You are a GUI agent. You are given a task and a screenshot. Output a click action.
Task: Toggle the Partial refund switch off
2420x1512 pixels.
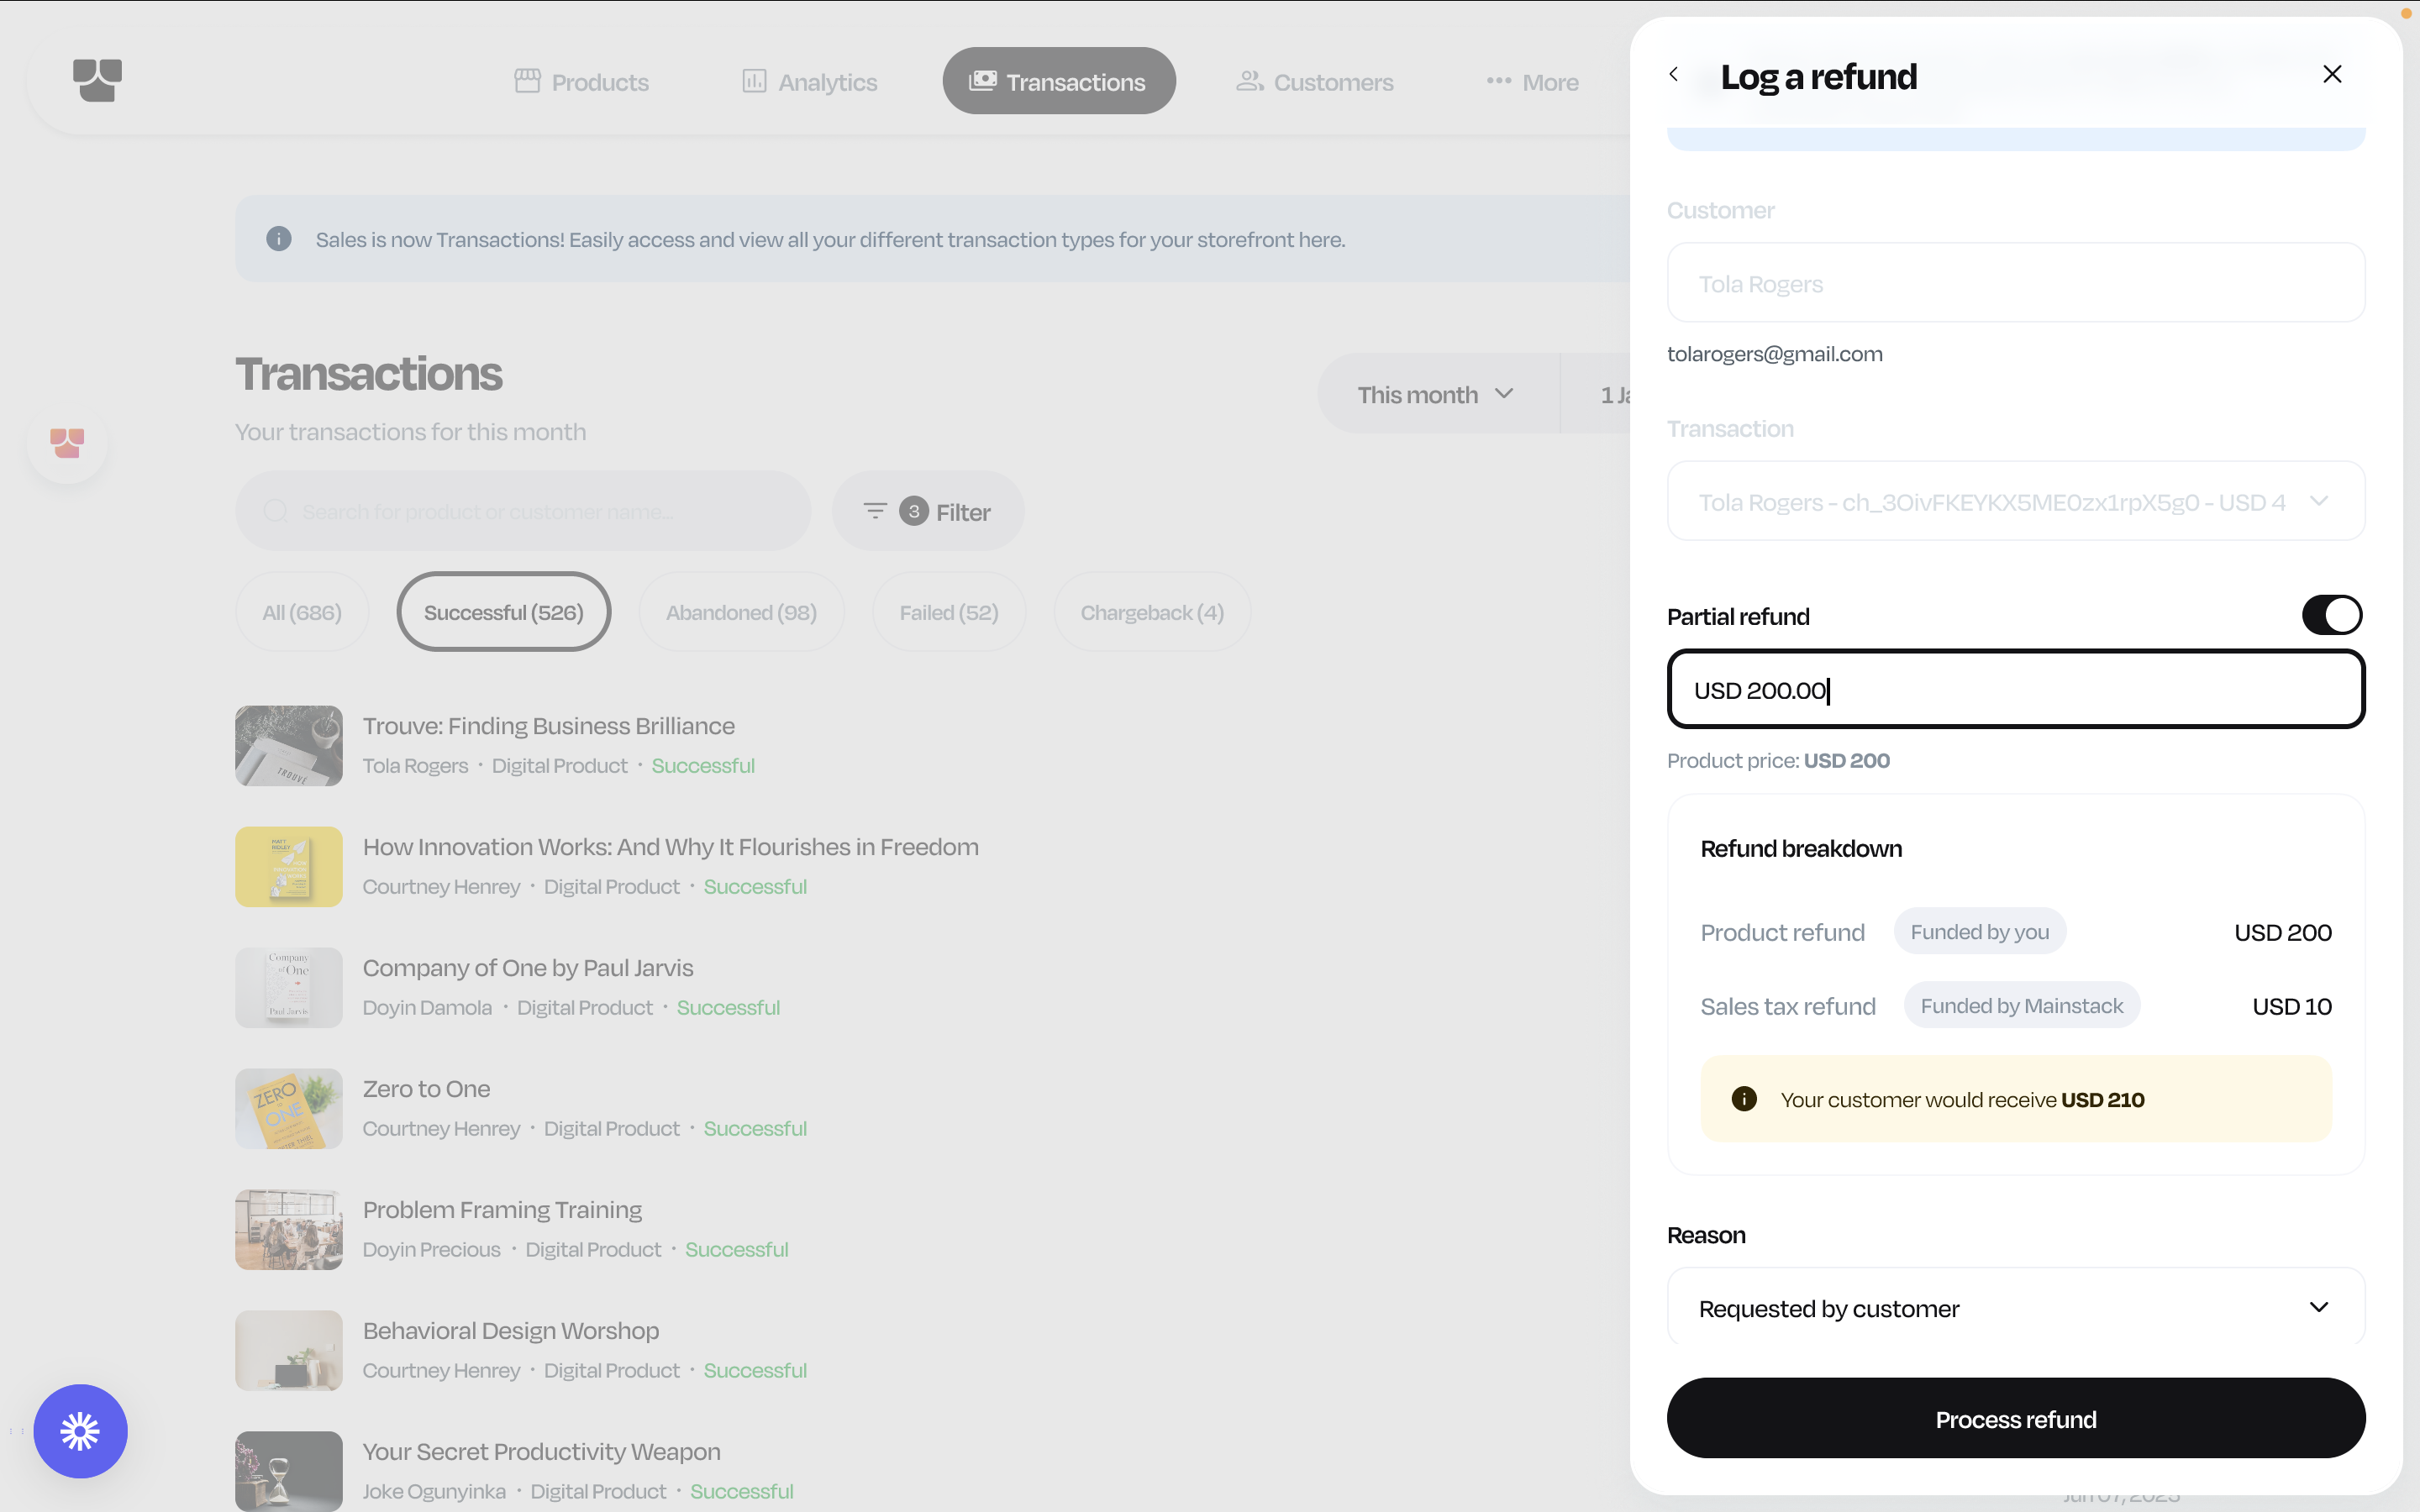tap(2331, 615)
